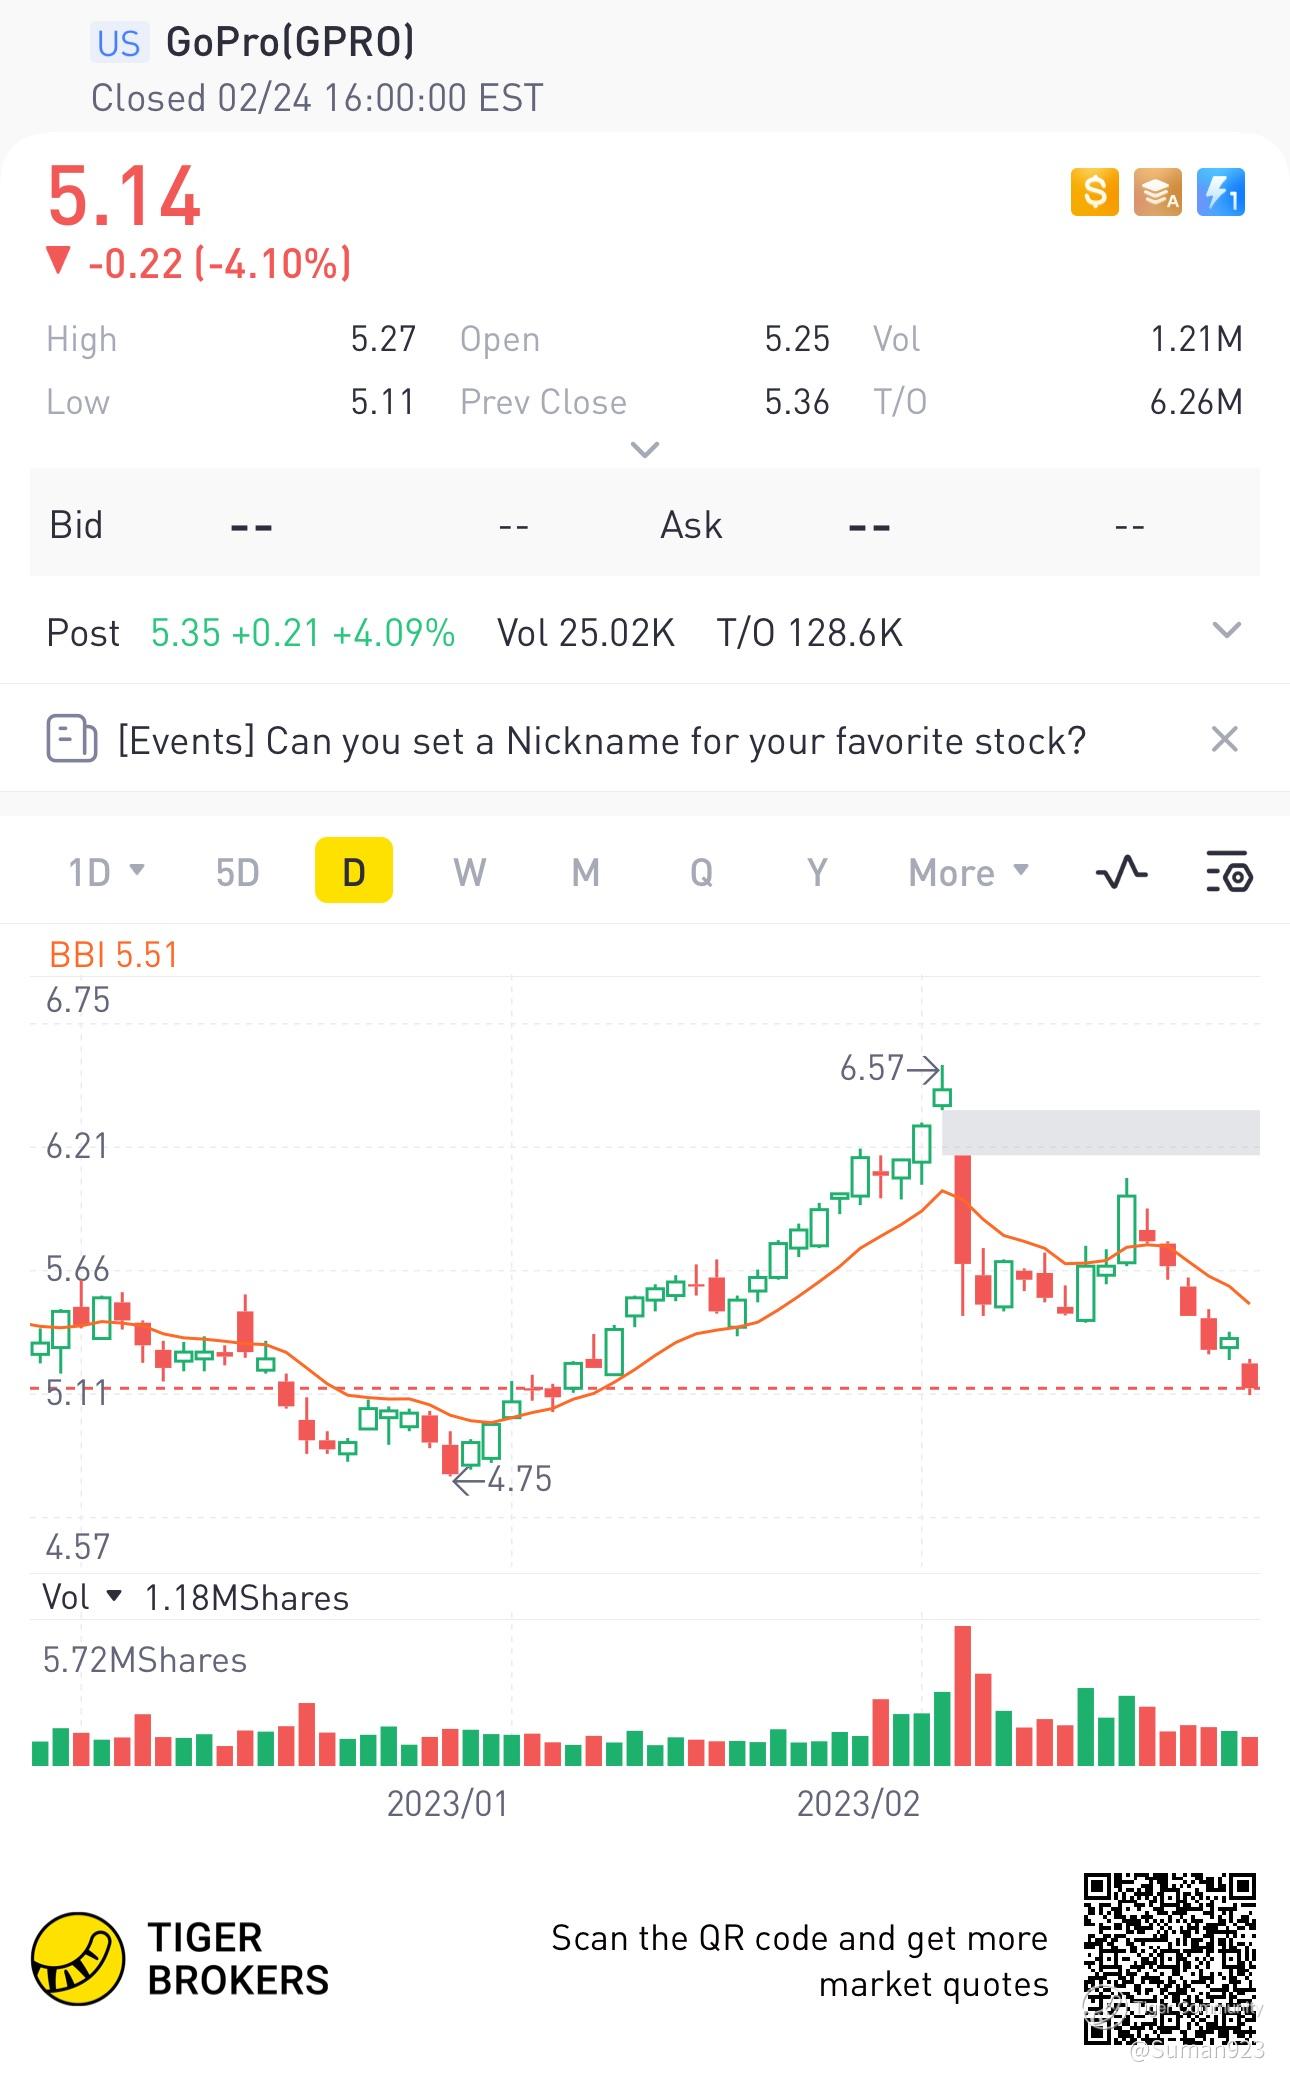Select the Q quarterly chart tab
Image resolution: width=1290 pixels, height=2079 pixels.
[701, 872]
